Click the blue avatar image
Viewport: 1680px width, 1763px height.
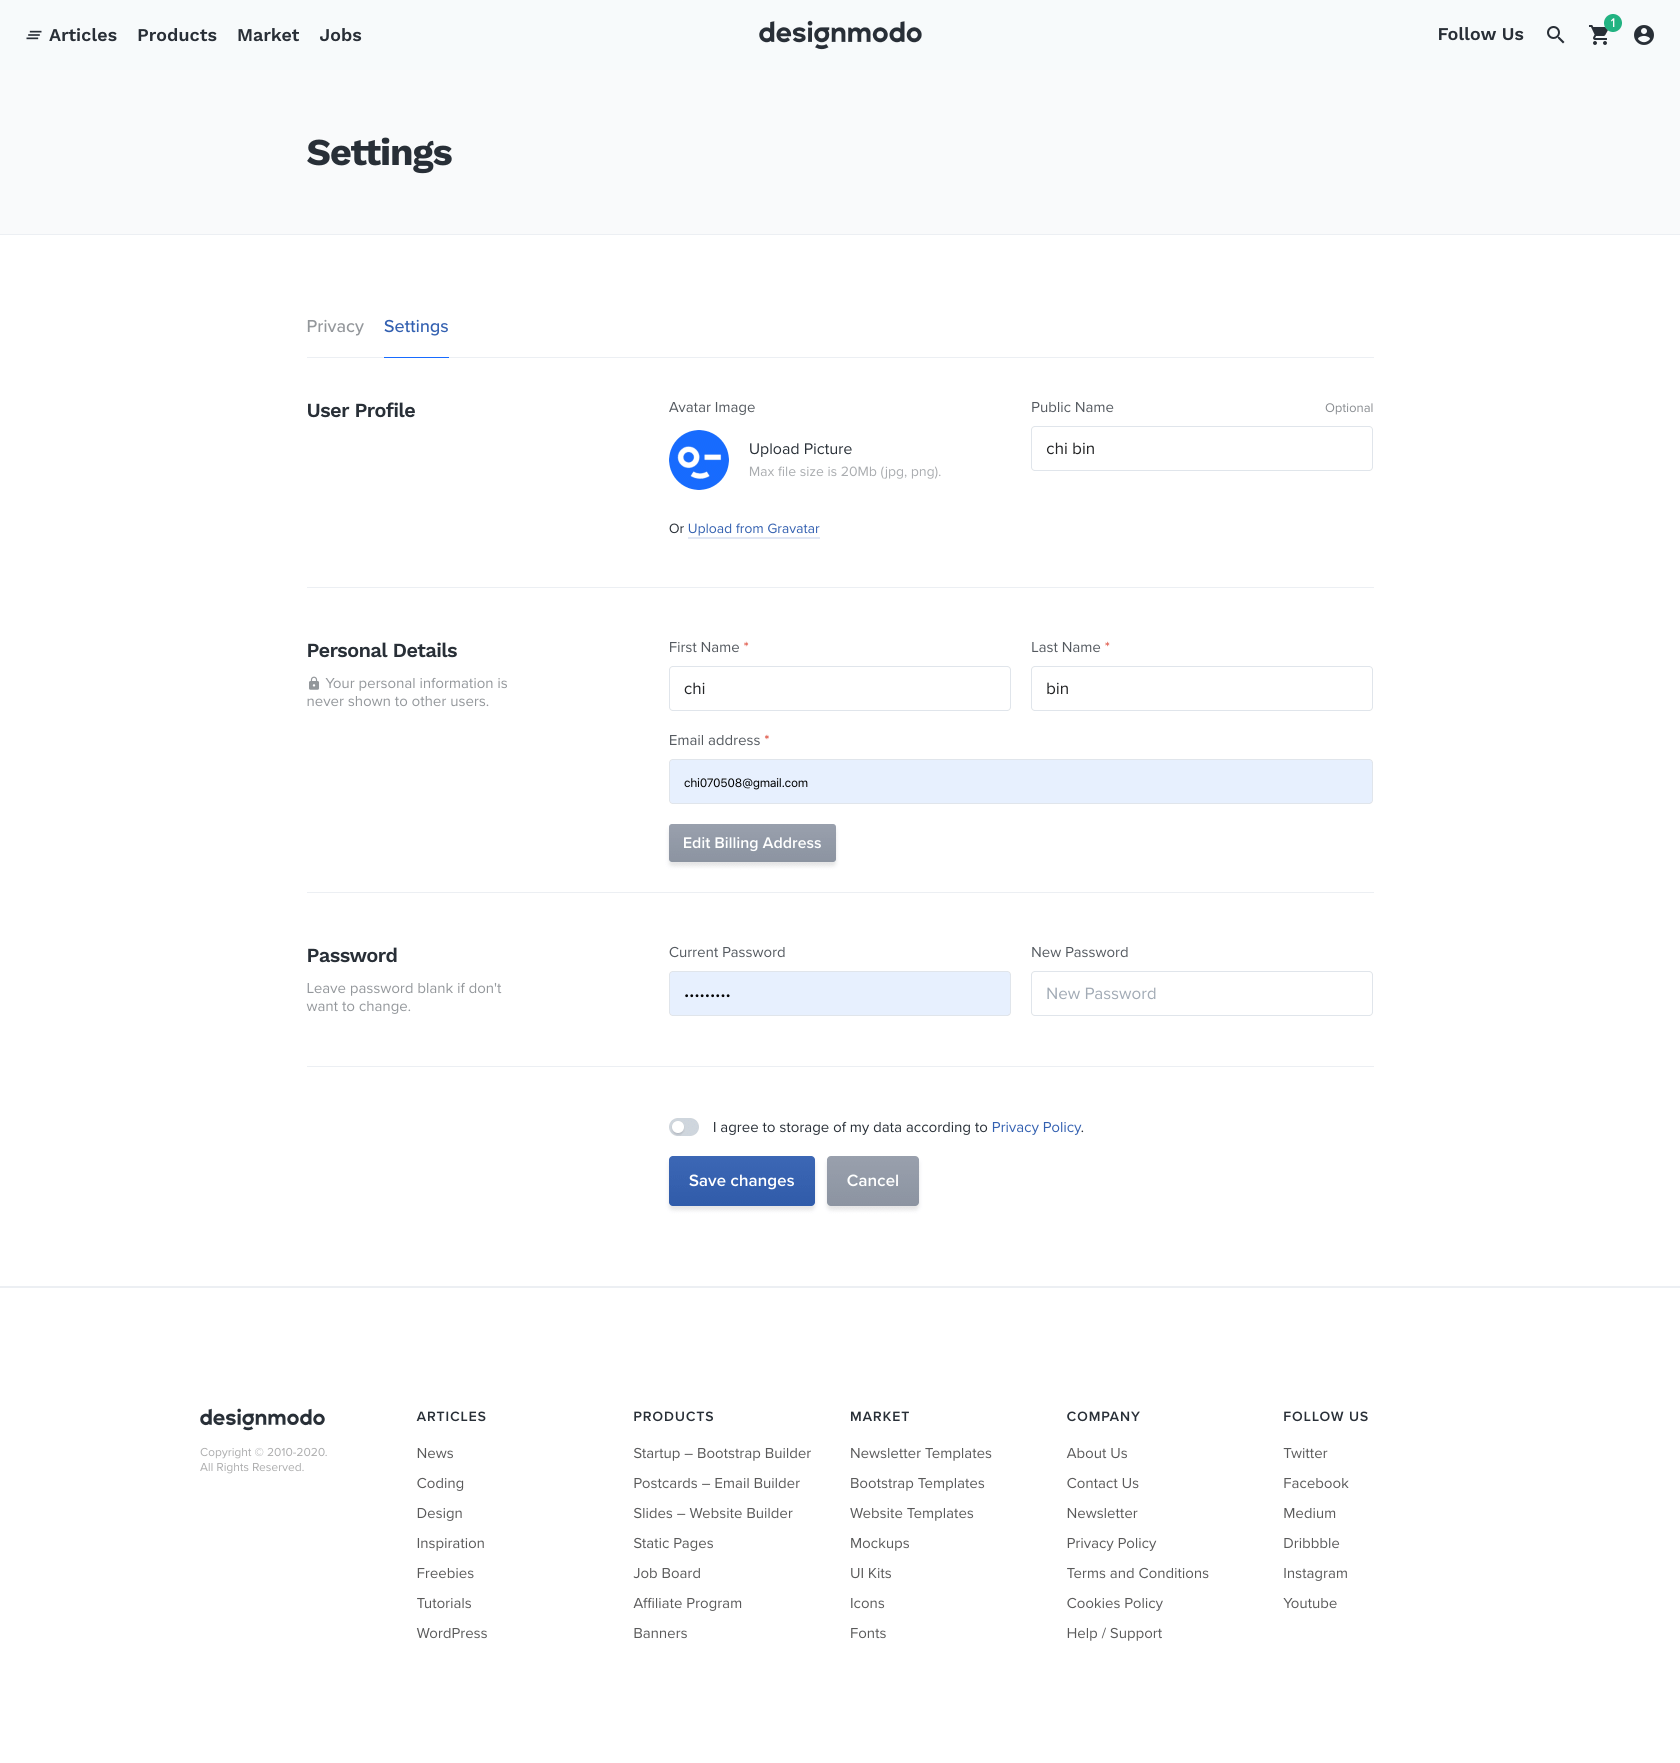click(699, 460)
